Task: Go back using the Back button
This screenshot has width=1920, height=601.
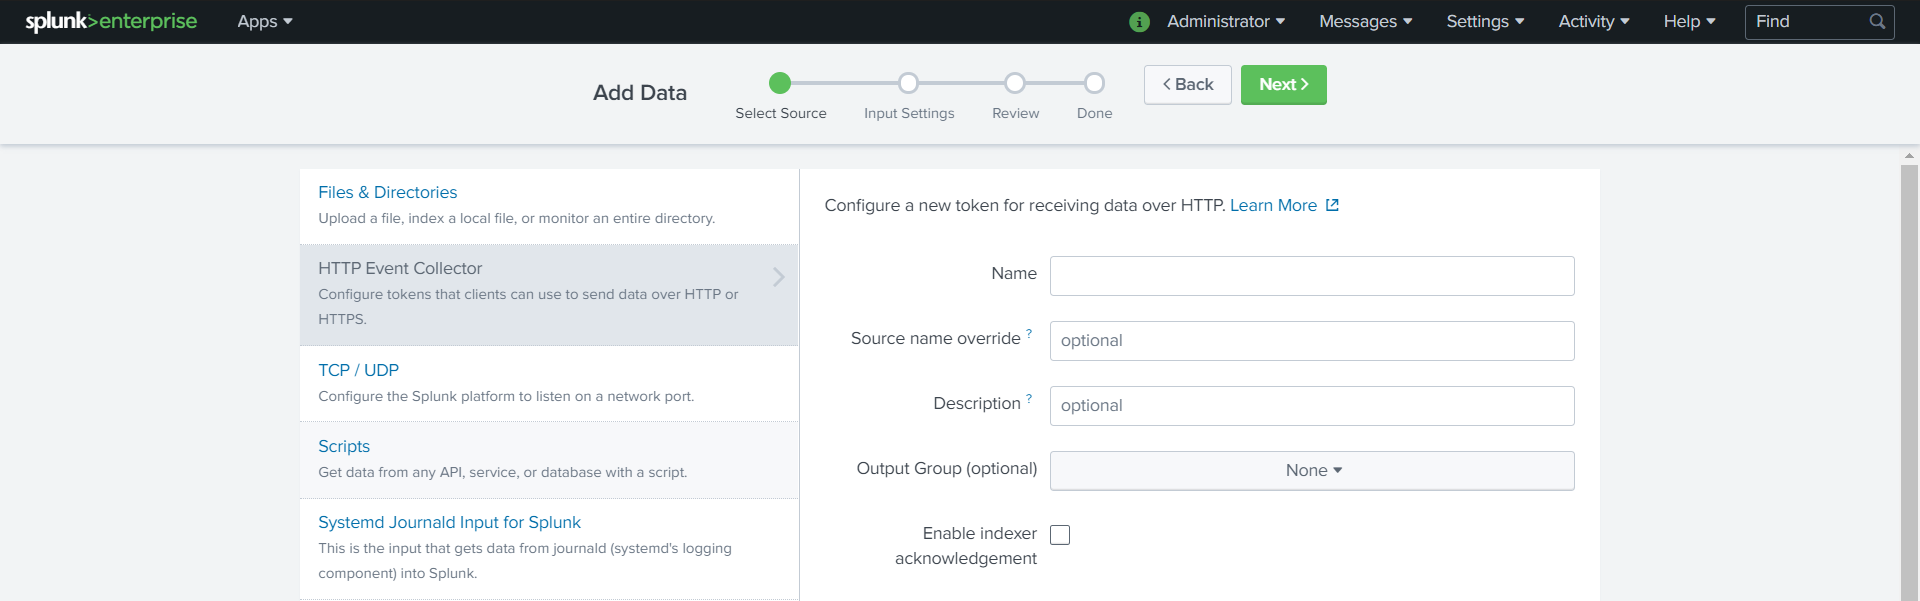Action: coord(1187,85)
